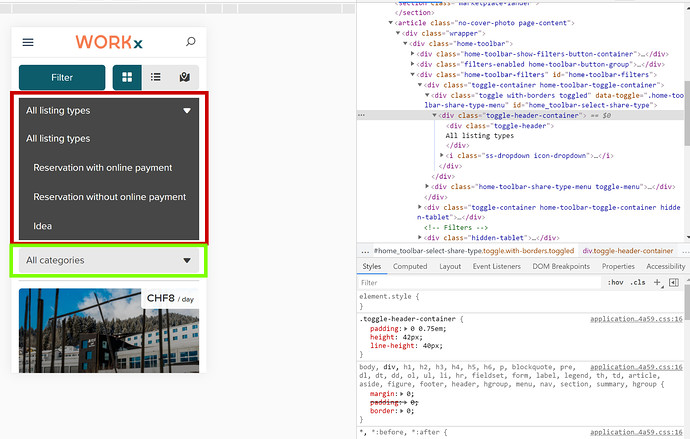Click the three-dot menu beside selected DOM node

[361, 115]
